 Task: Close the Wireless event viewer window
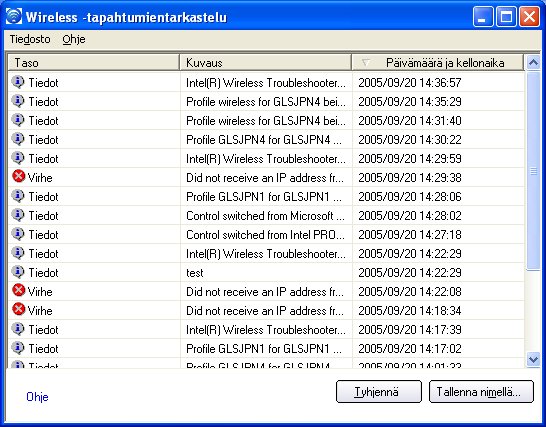[x=529, y=16]
